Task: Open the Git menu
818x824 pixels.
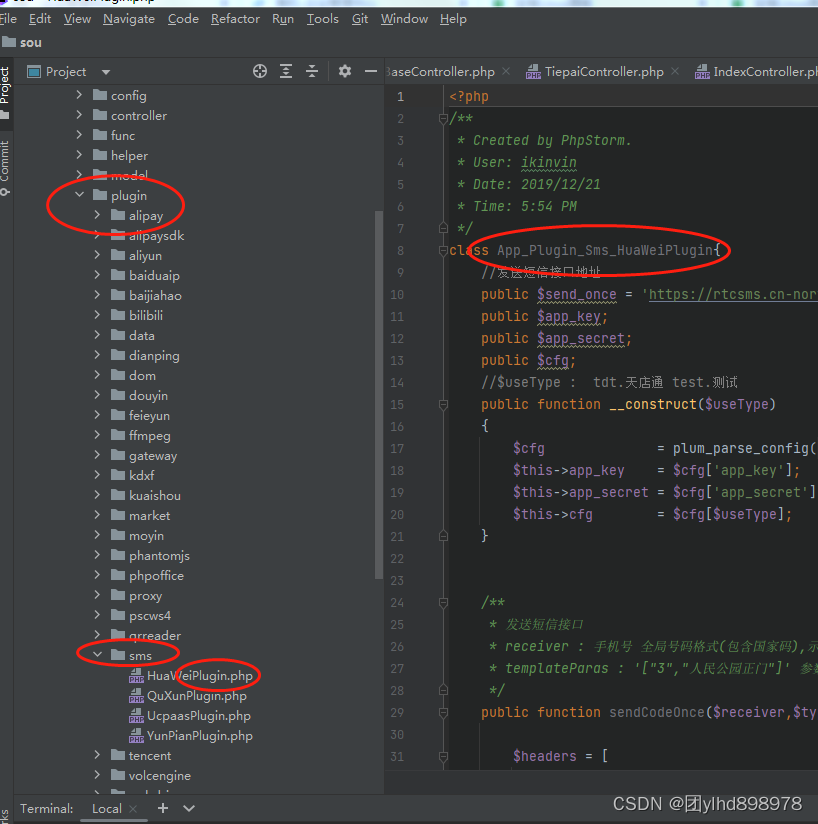Action: coord(360,19)
